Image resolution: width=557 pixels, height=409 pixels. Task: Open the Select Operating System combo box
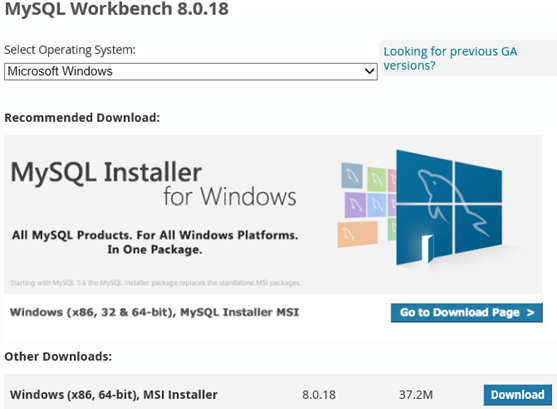point(191,71)
